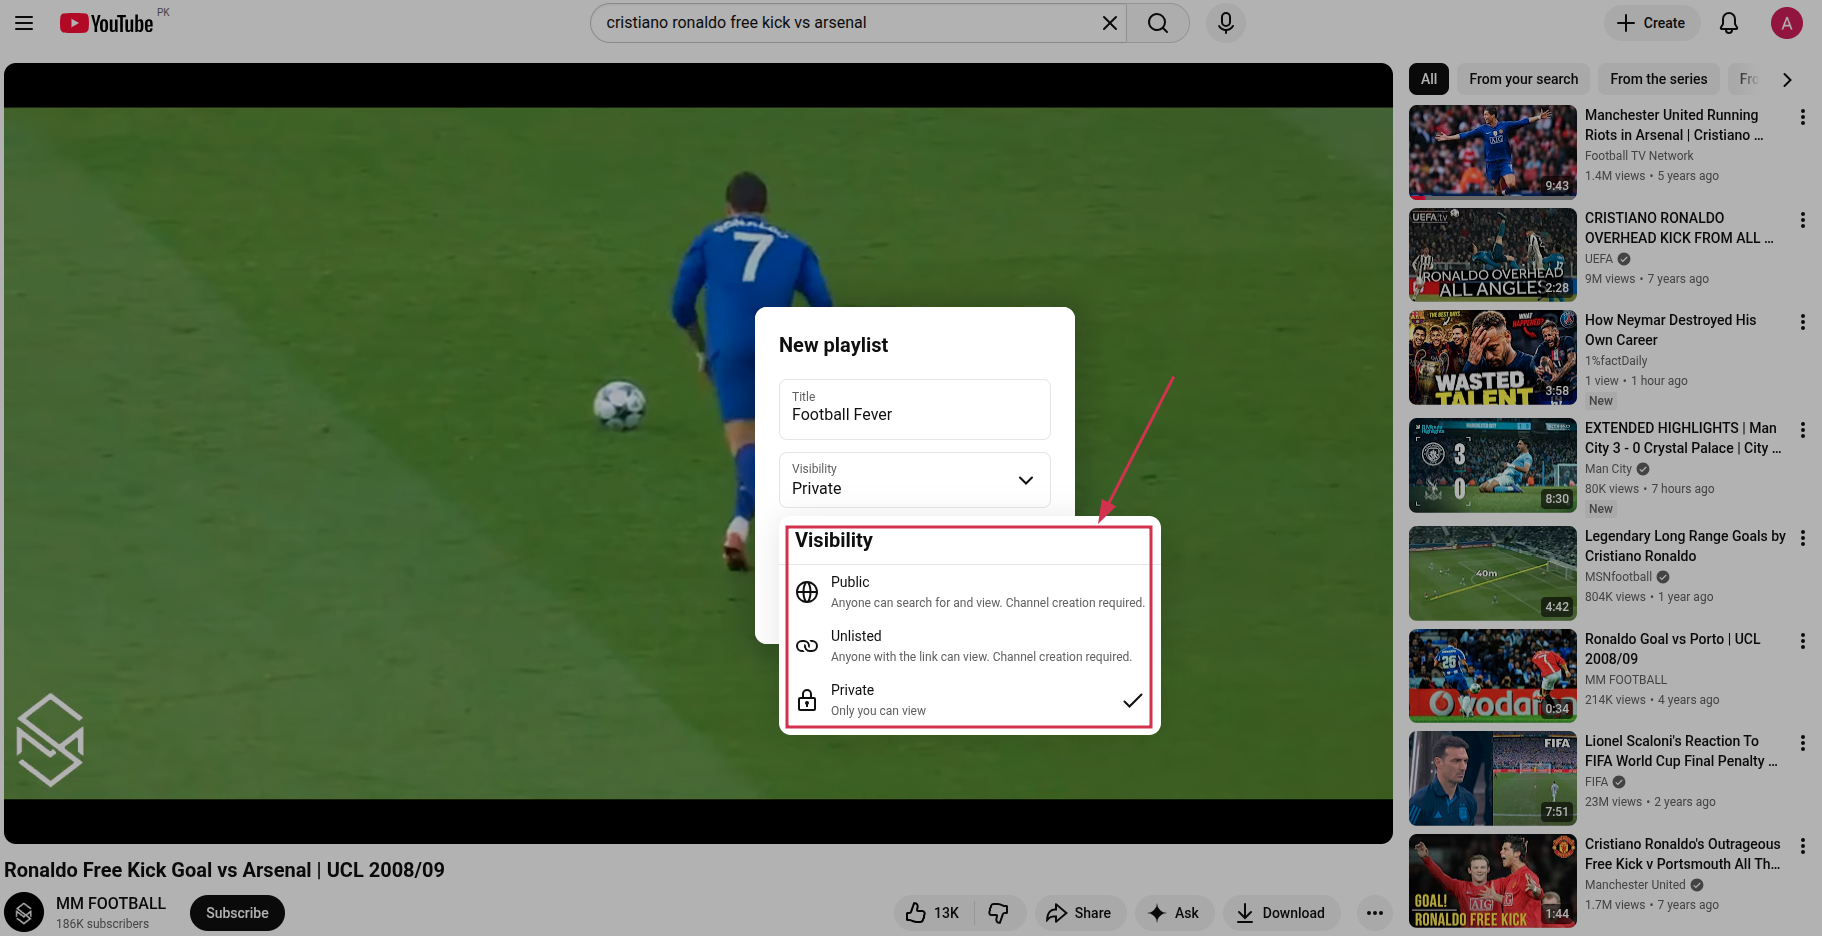
Task: Open options for Lionel Scaloni's Reaction video
Action: click(1803, 743)
